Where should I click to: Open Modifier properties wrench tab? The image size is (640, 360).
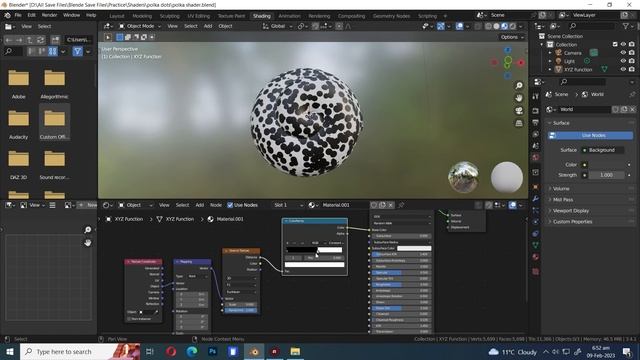(536, 199)
